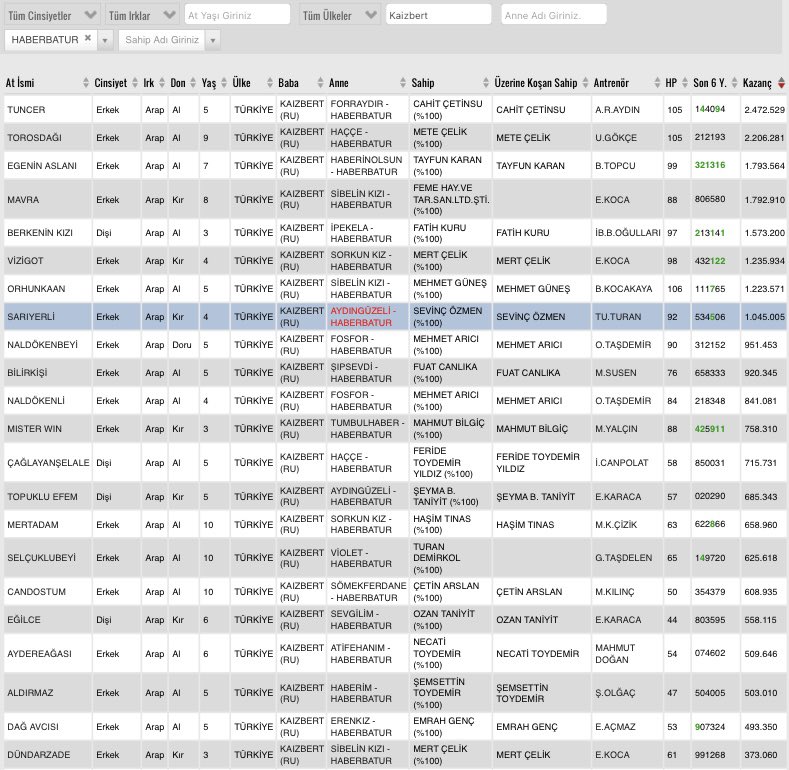Open horse AYDEREAĞASI entry
This screenshot has height=770, width=789.
(x=39, y=654)
